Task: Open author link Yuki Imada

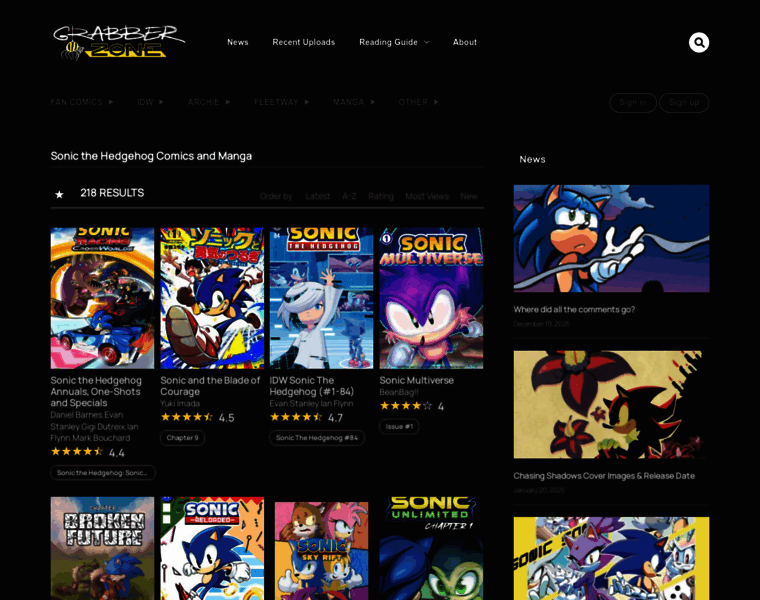Action: [180, 403]
